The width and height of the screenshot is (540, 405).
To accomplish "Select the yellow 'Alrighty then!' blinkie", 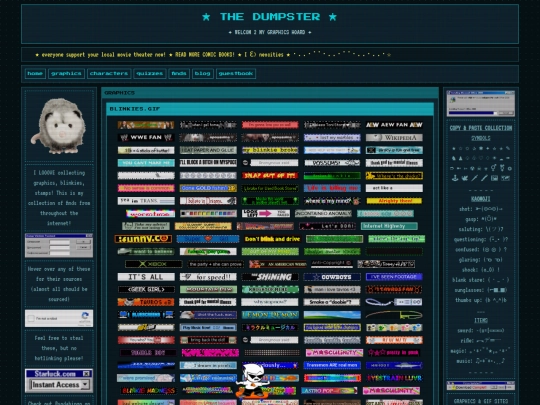I will (394, 201).
